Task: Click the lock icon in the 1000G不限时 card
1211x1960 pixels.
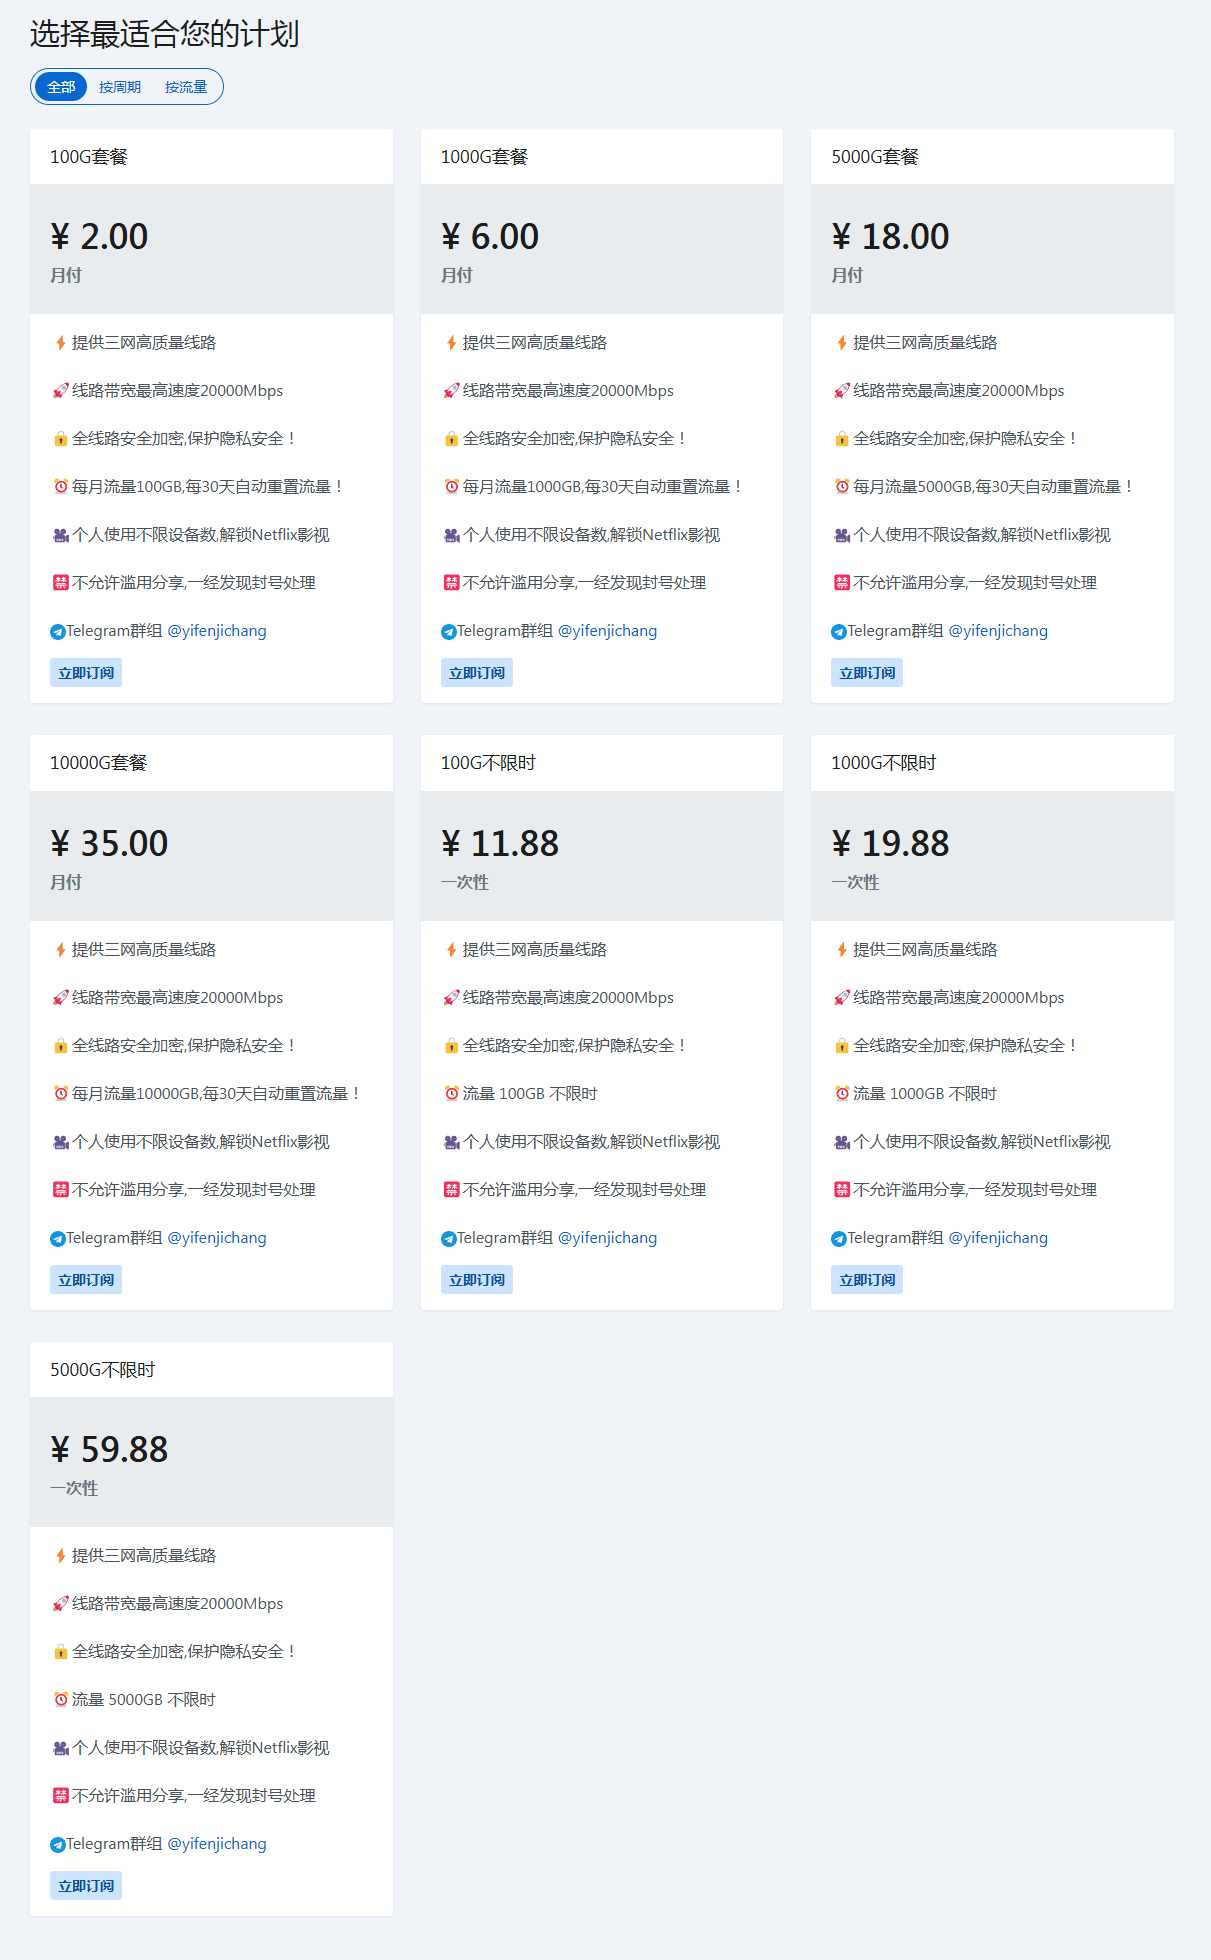Action: [x=842, y=1046]
